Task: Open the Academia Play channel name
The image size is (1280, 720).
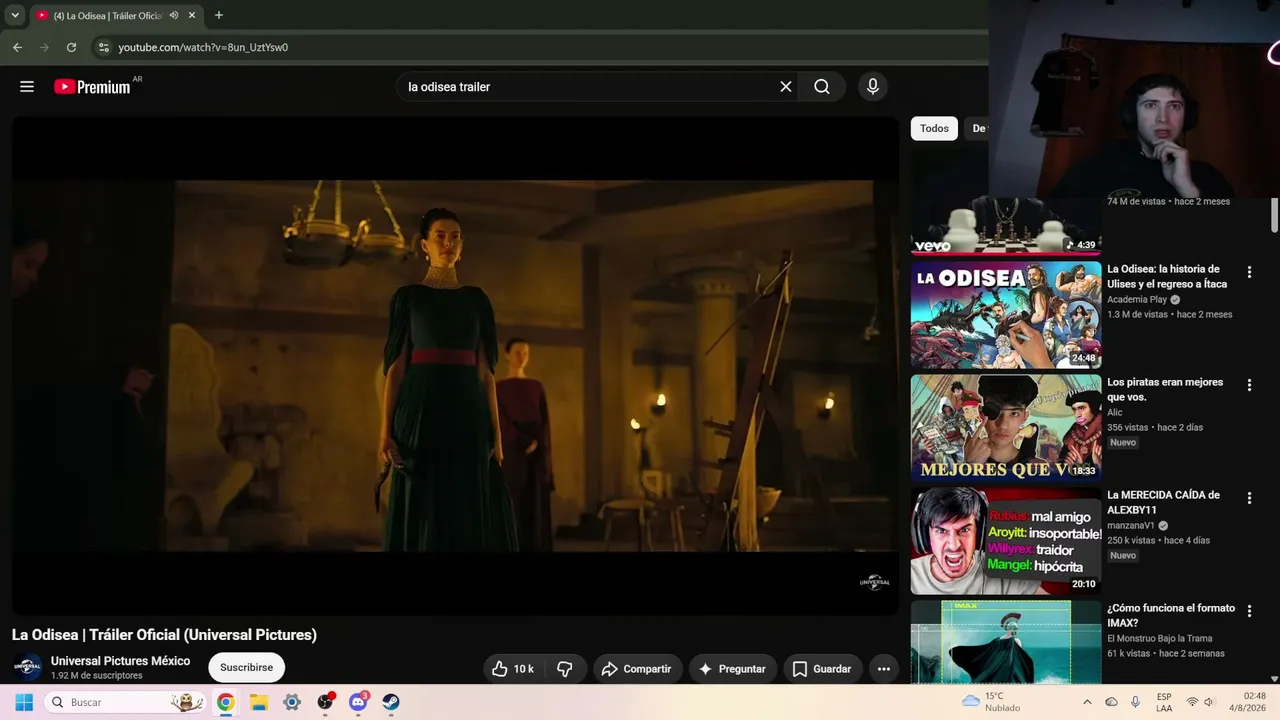Action: (x=1137, y=299)
